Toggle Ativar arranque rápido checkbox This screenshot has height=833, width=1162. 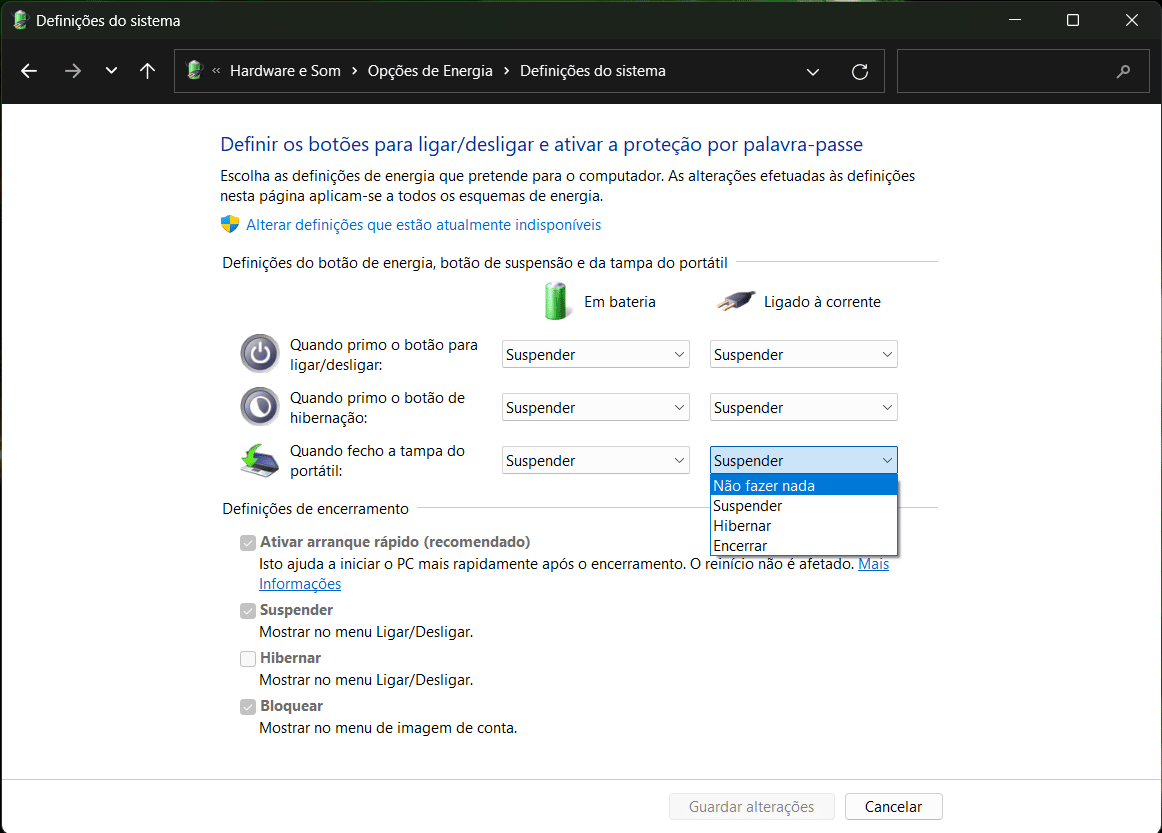coord(248,542)
